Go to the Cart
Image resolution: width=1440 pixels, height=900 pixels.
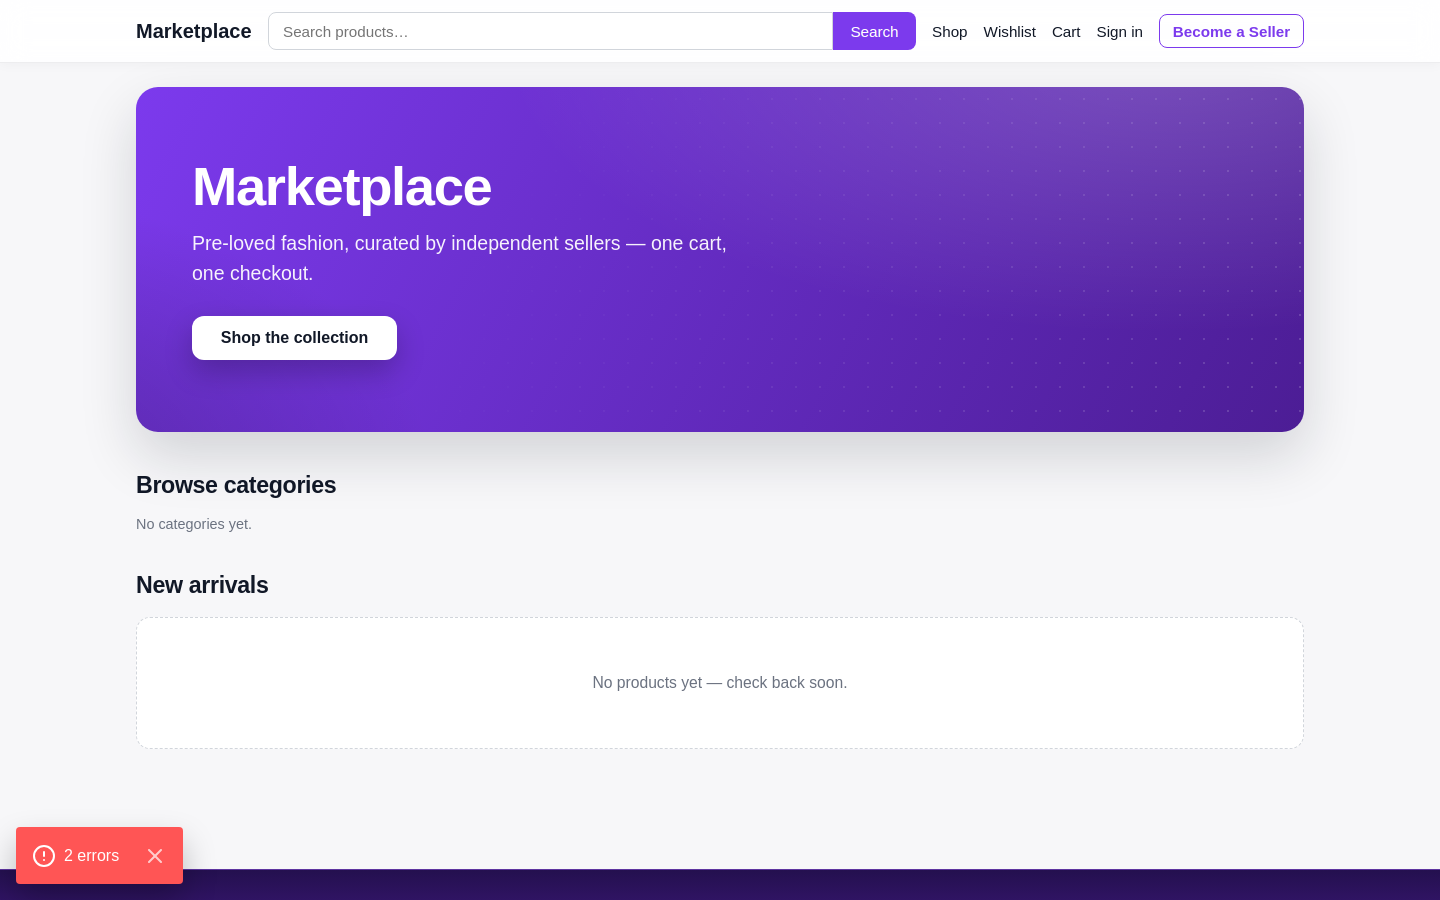[x=1066, y=32]
